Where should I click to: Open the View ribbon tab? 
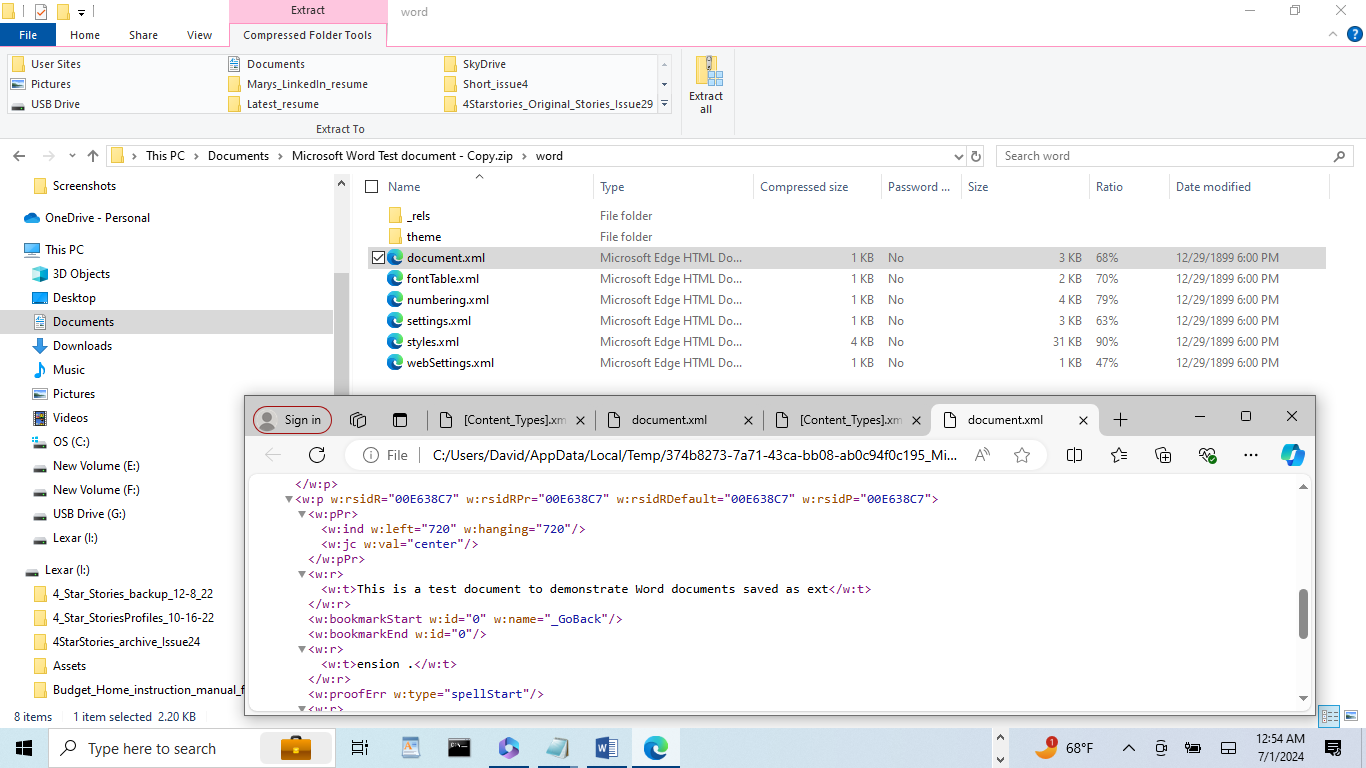[x=199, y=35]
